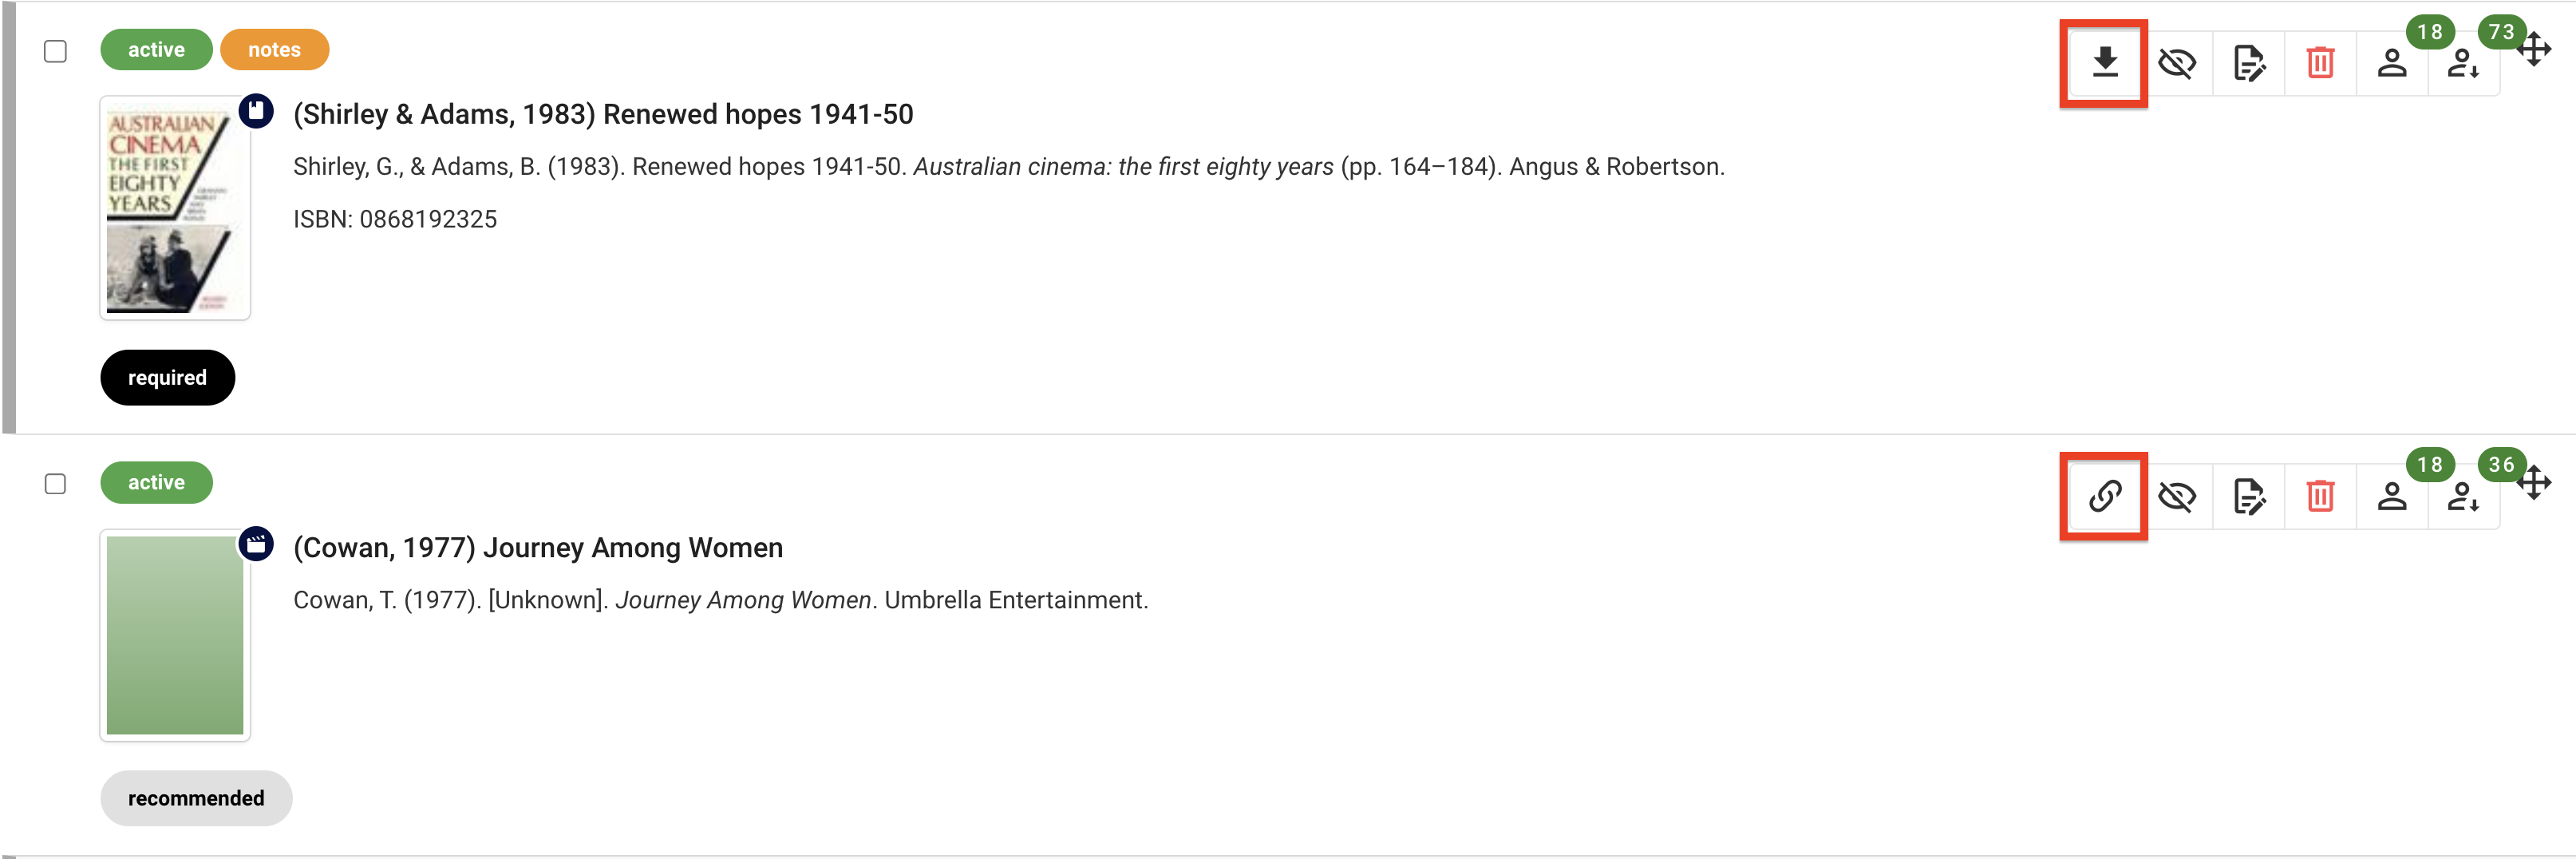Viewport: 2576px width, 859px height.
Task: Open the Journey Among Women title link
Action: click(x=538, y=548)
